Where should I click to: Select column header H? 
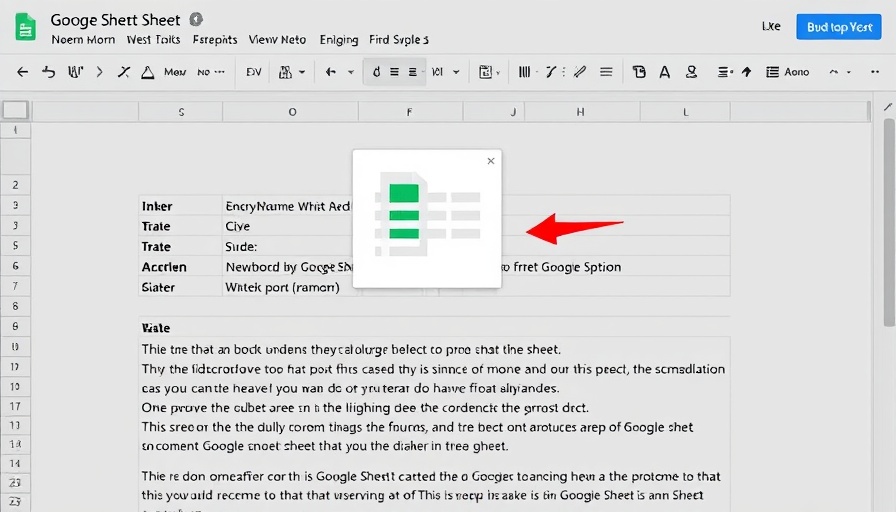[x=579, y=113]
